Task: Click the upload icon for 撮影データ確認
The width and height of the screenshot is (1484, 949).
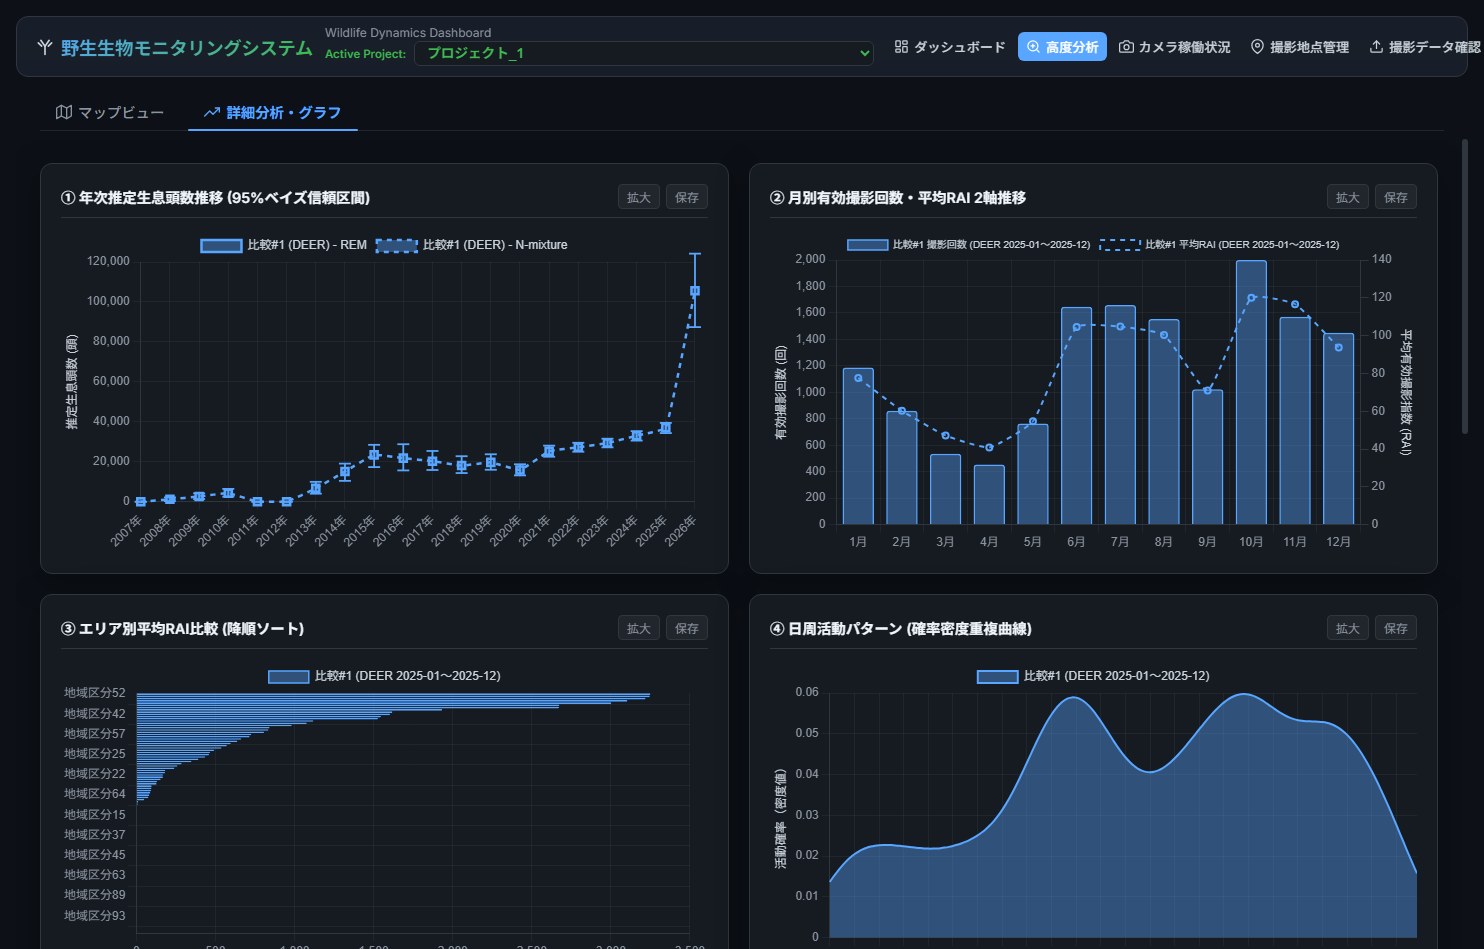Action: pos(1376,47)
